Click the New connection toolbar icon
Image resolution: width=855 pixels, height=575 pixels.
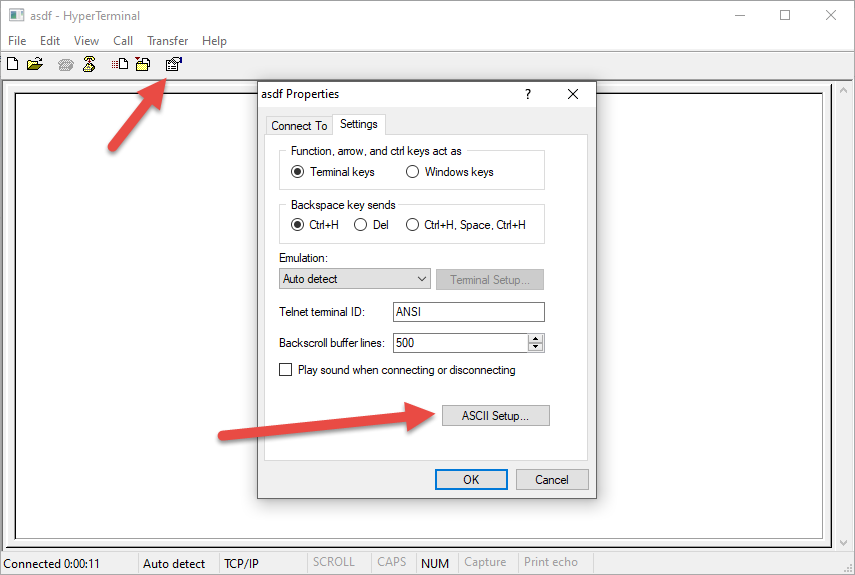click(13, 64)
